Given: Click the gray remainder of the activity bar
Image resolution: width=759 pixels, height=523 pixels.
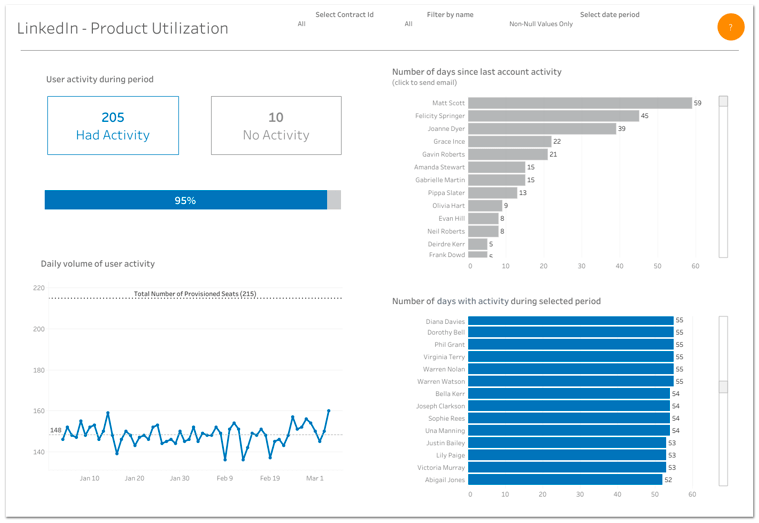Looking at the screenshot, I should pyautogui.click(x=334, y=200).
